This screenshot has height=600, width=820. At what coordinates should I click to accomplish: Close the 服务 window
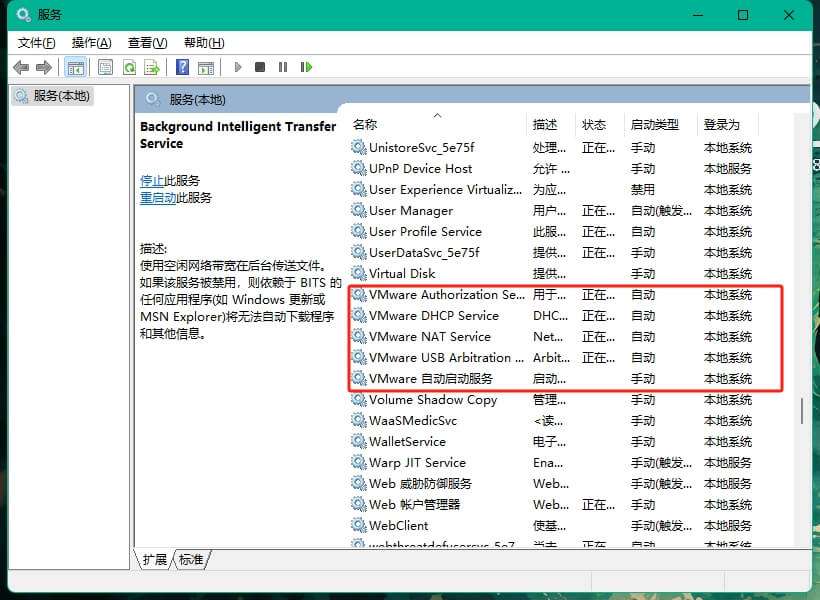coord(789,15)
